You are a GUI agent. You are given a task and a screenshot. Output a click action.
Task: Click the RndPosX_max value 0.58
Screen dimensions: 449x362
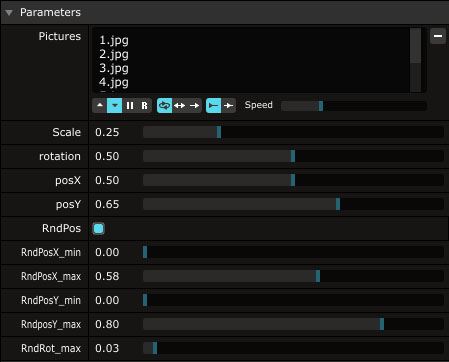click(x=107, y=276)
